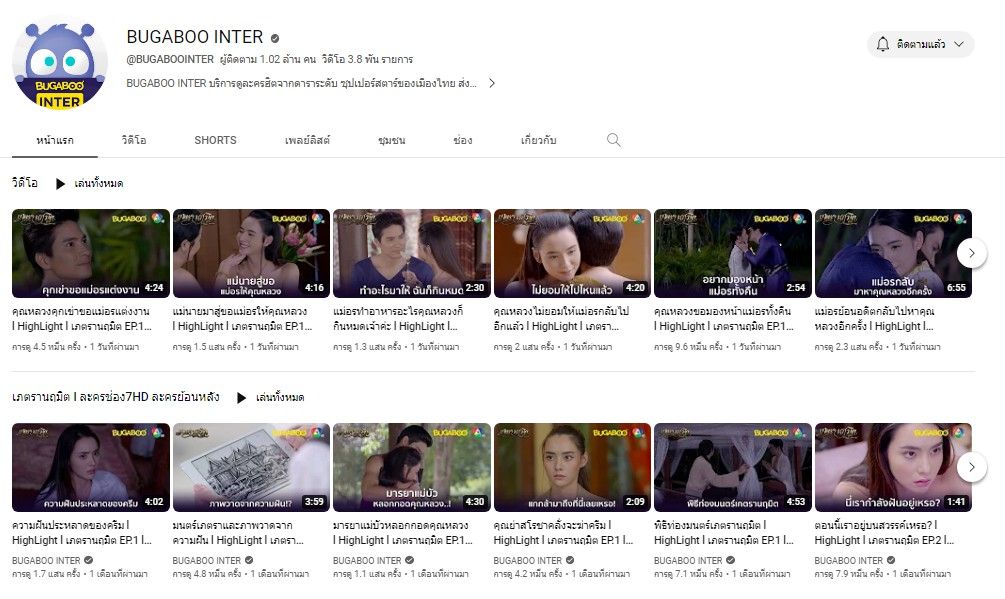
Task: Expand the channel description with its chevron
Action: (491, 84)
